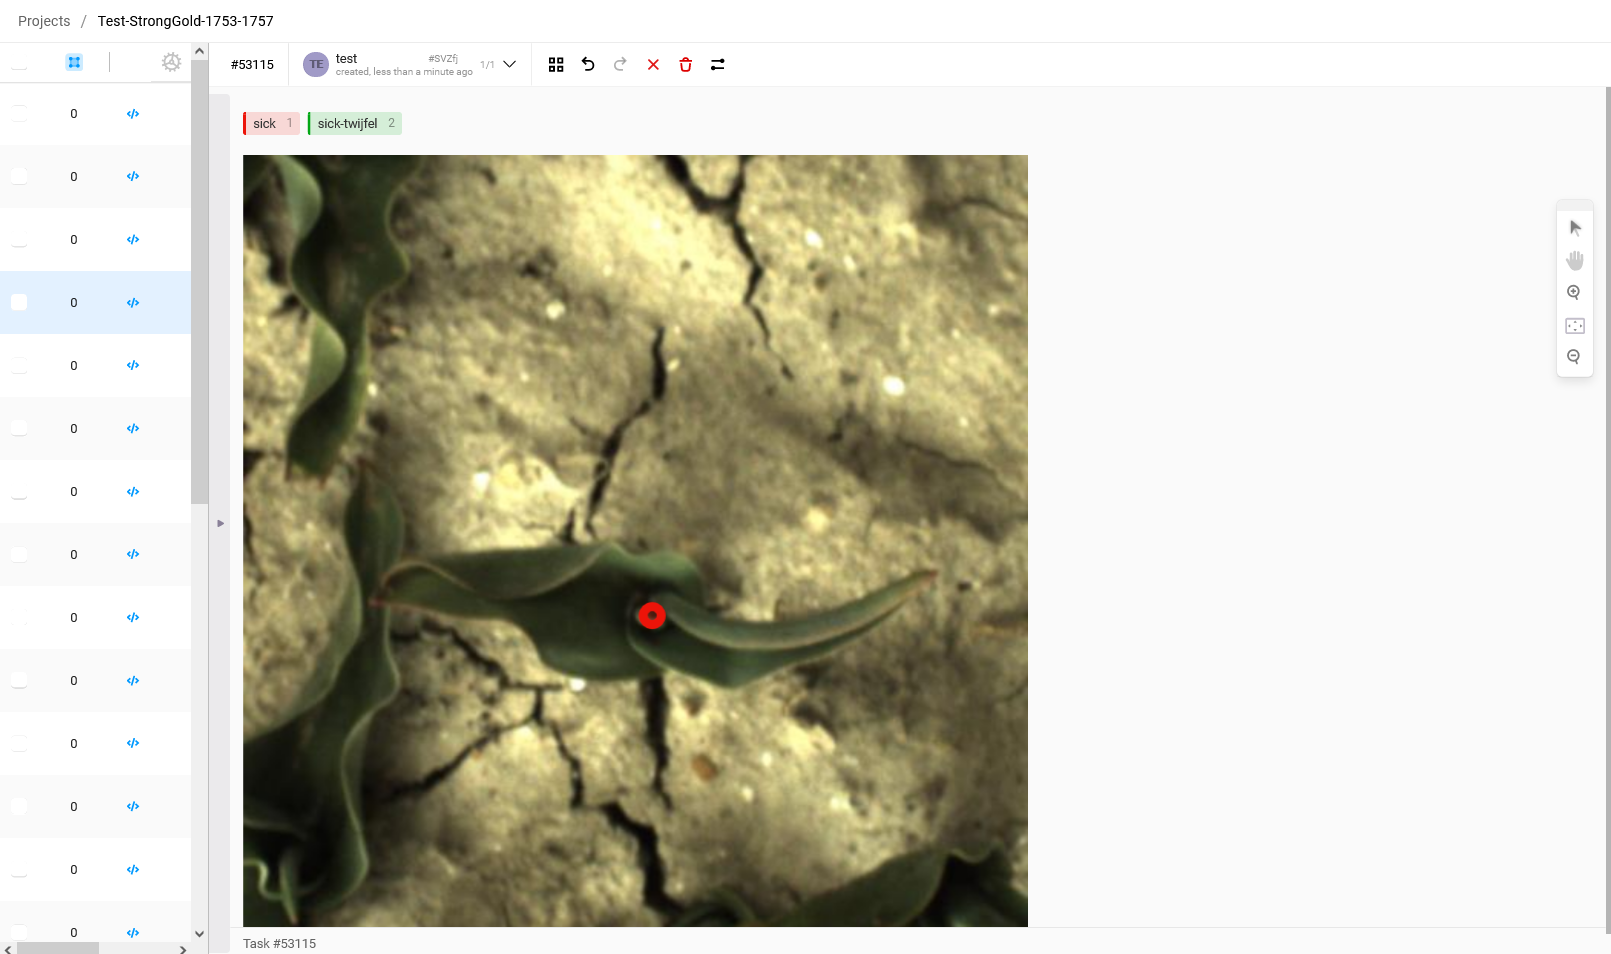This screenshot has width=1611, height=954.
Task: Zoom out of the image
Action: pyautogui.click(x=1574, y=357)
